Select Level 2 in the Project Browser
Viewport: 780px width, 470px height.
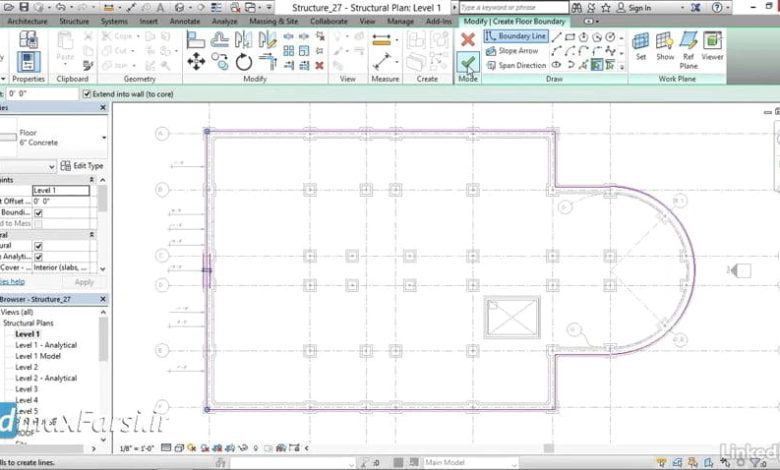coord(26,367)
